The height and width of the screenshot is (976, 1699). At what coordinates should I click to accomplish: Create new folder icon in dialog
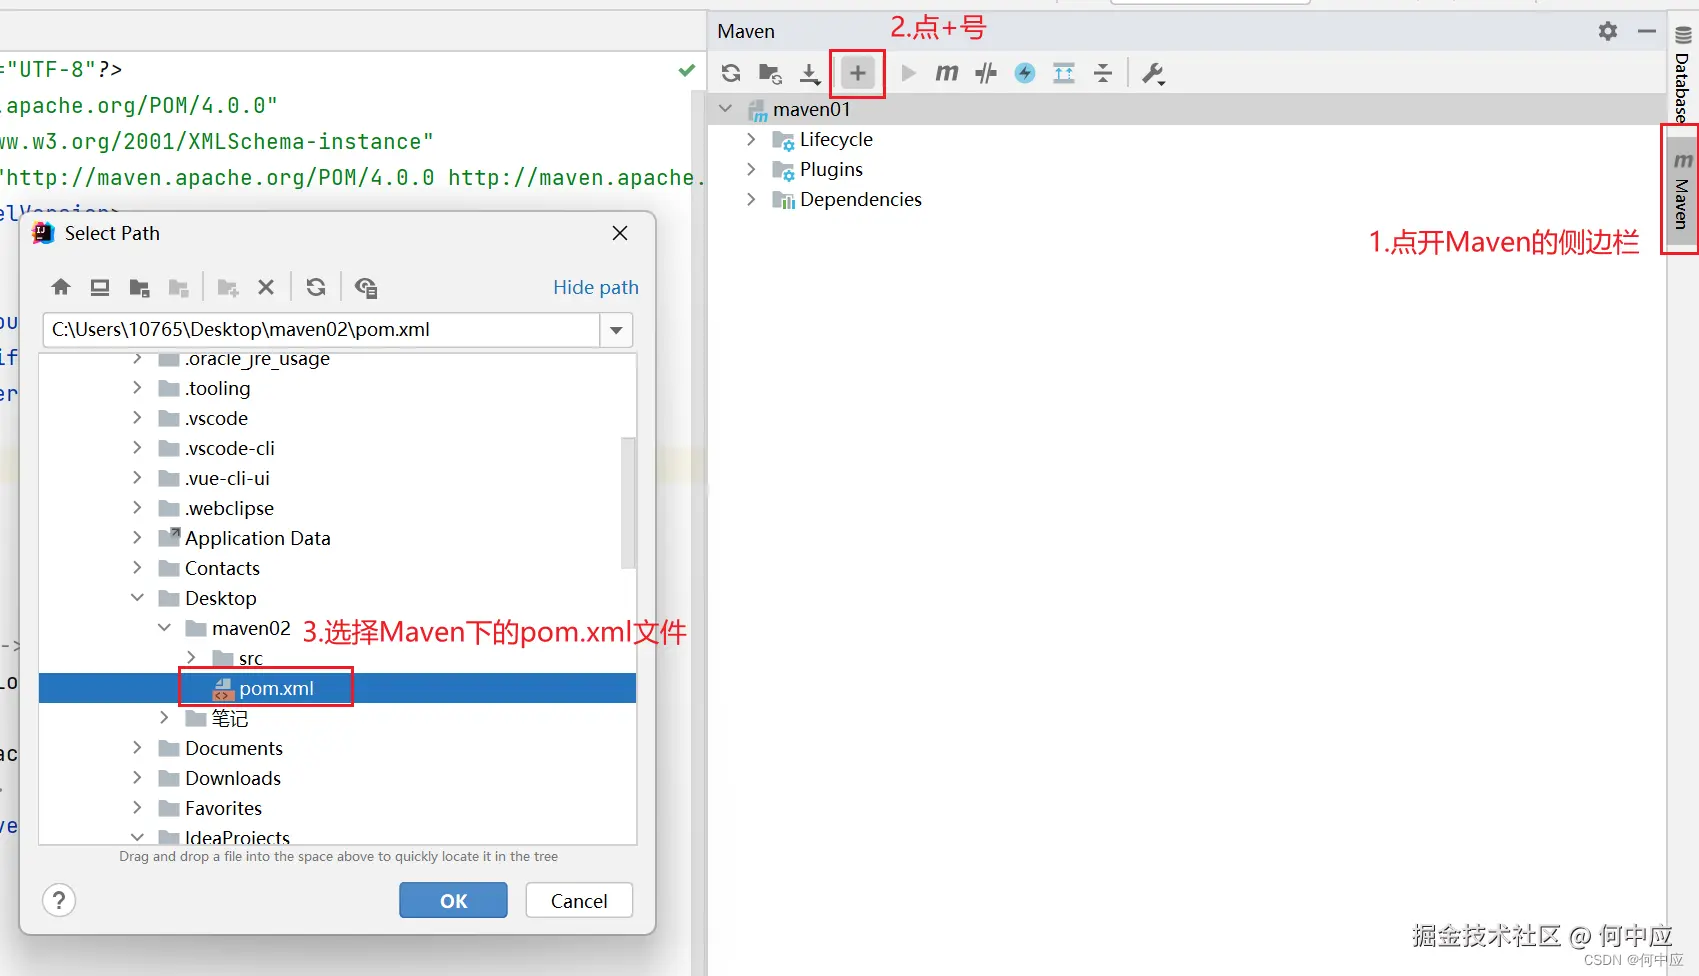[228, 288]
